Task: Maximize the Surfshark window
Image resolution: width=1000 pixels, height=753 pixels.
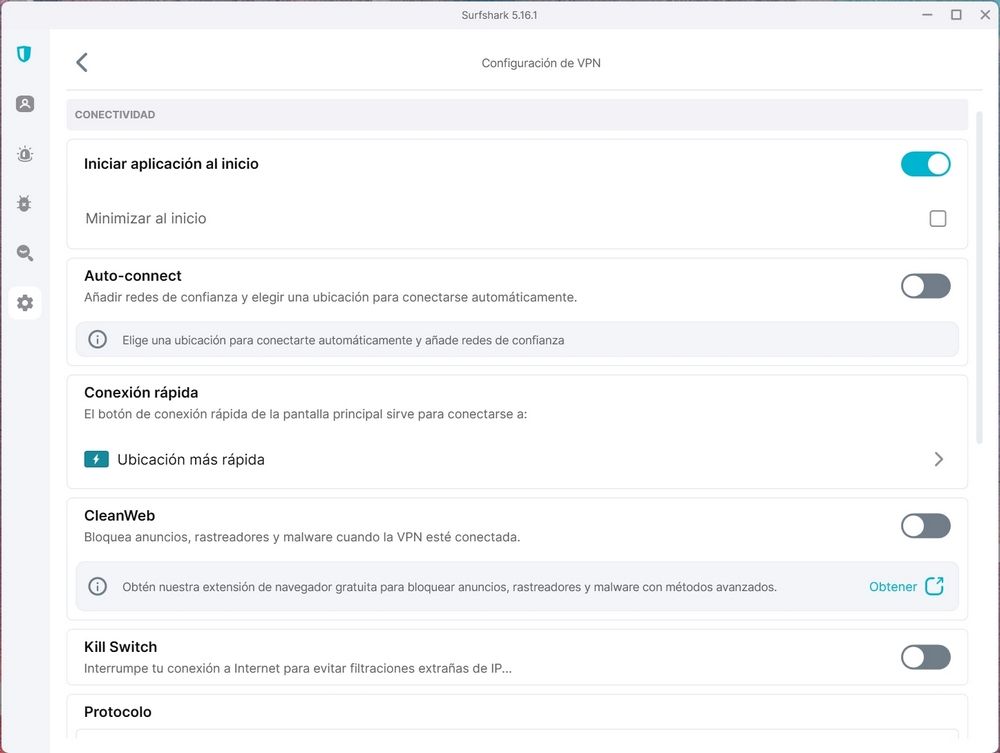Action: (956, 15)
